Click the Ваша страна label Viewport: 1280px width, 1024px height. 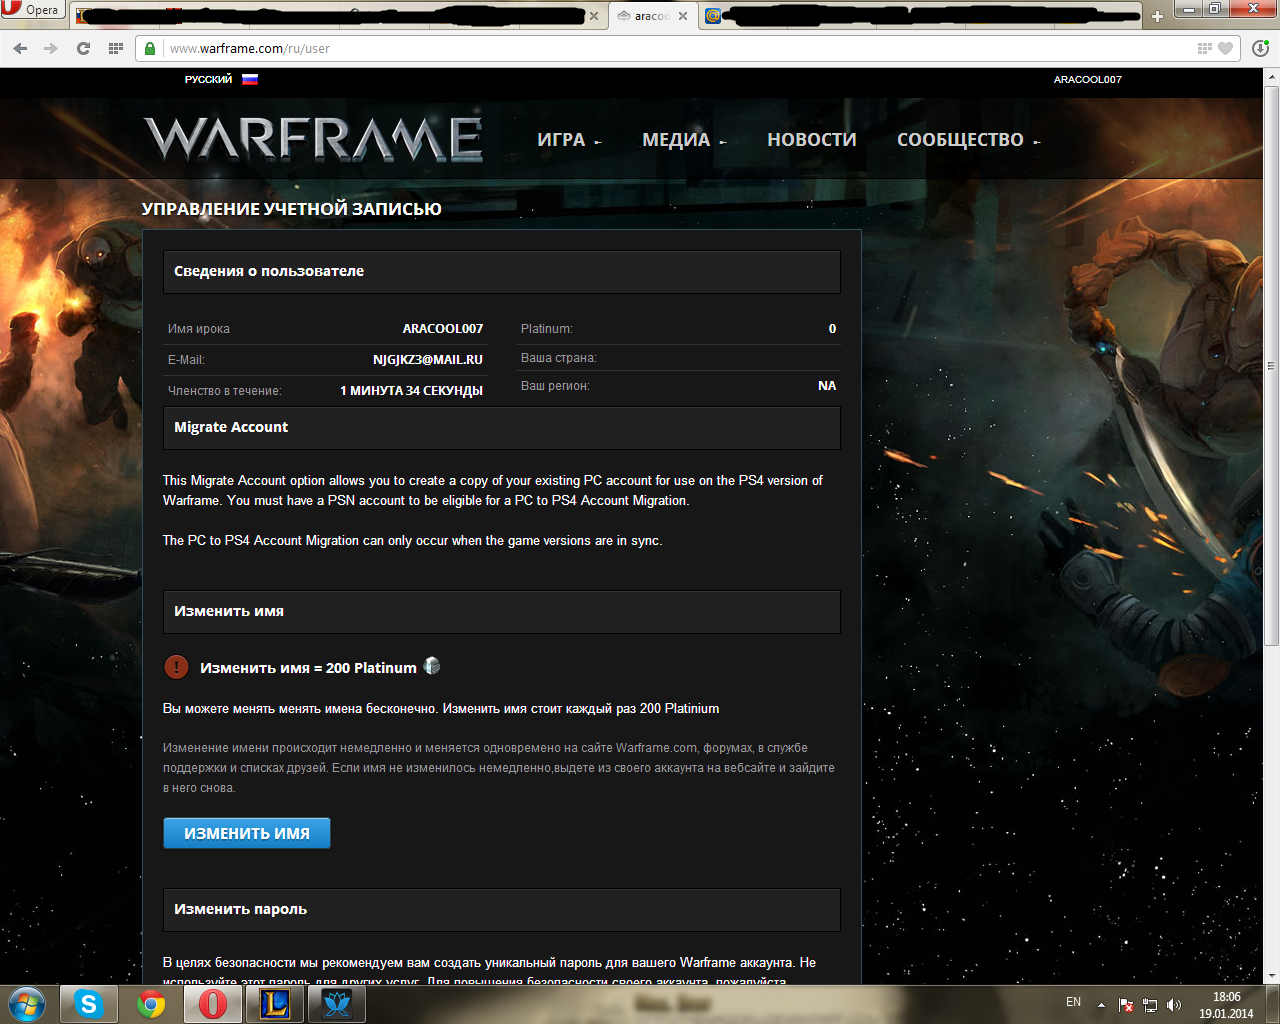coord(558,357)
